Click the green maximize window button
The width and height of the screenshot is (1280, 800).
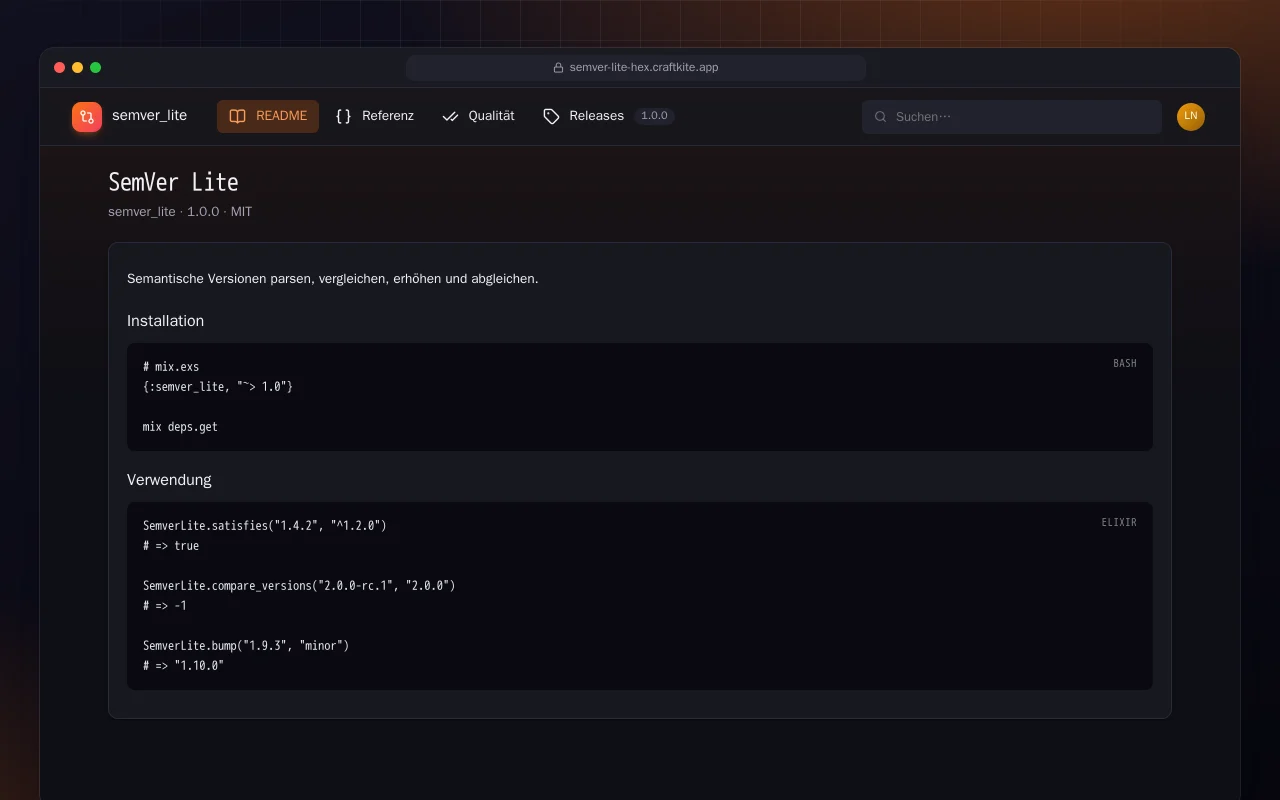coord(96,68)
